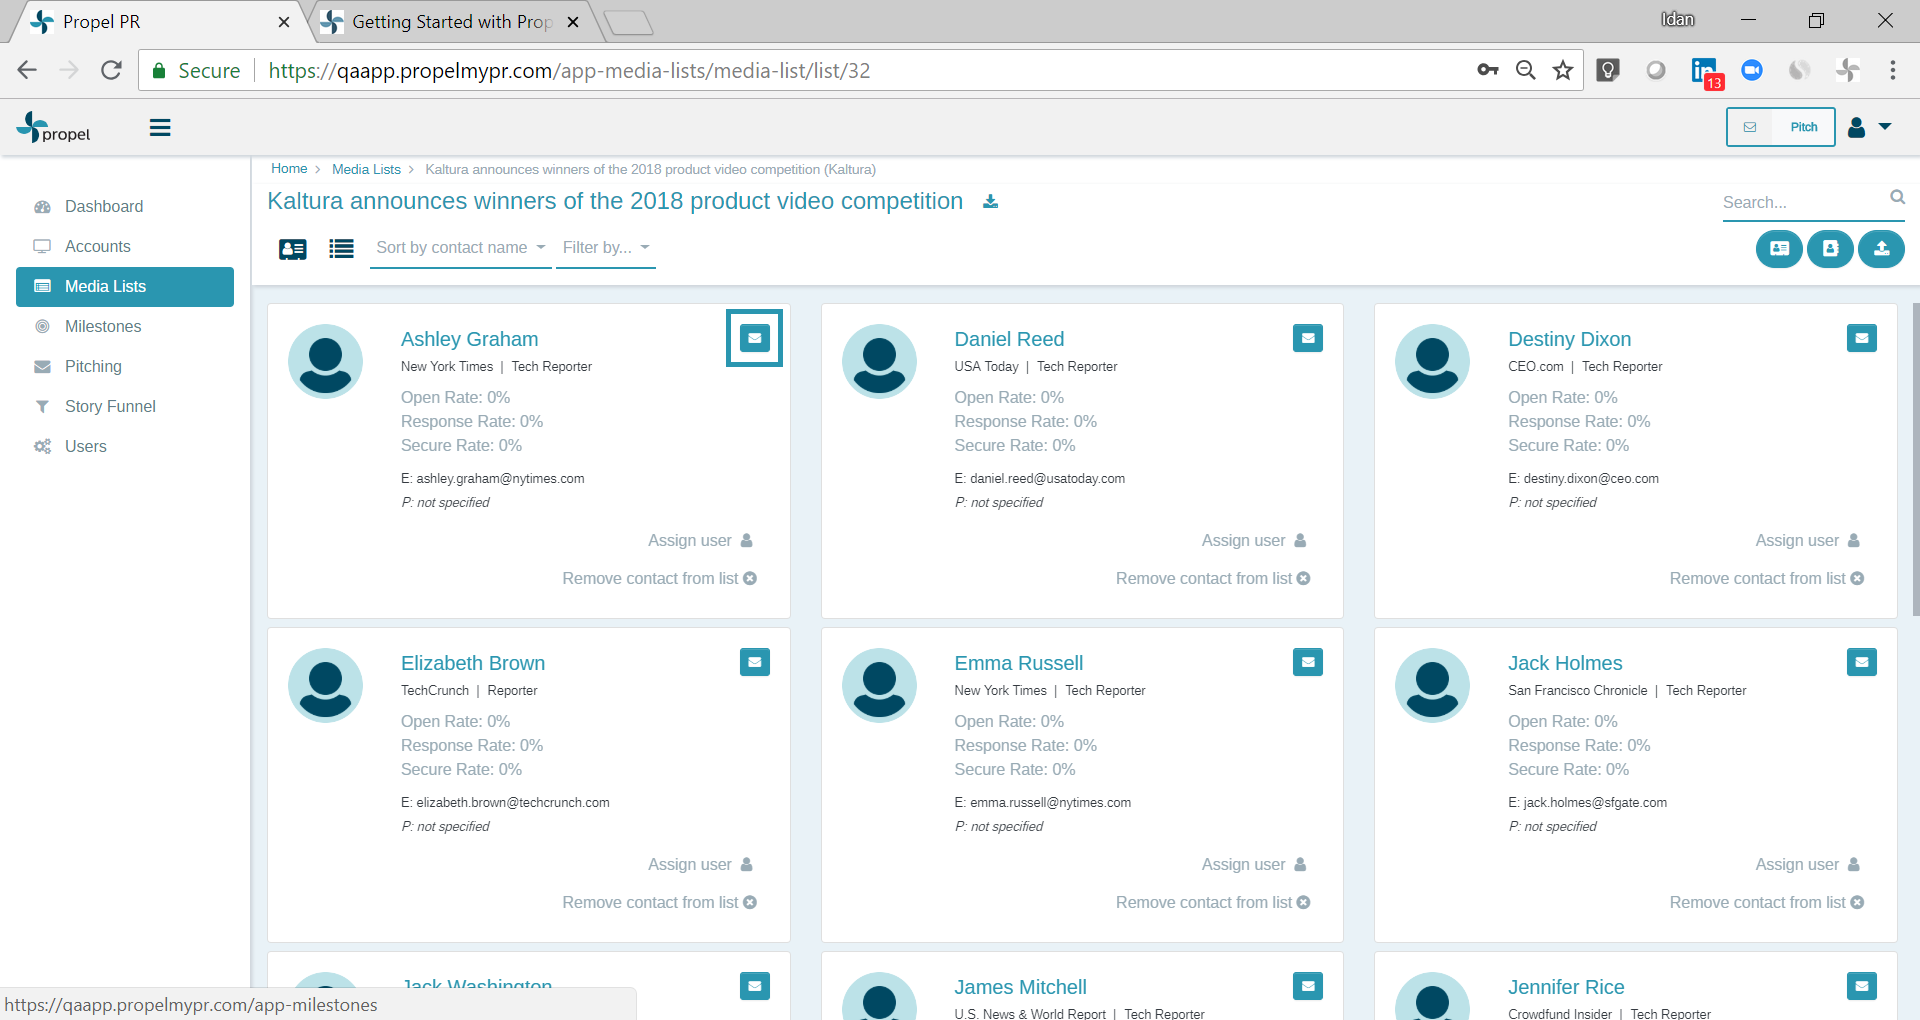Select Media Lists in the sidebar
The width and height of the screenshot is (1920, 1020).
125,286
